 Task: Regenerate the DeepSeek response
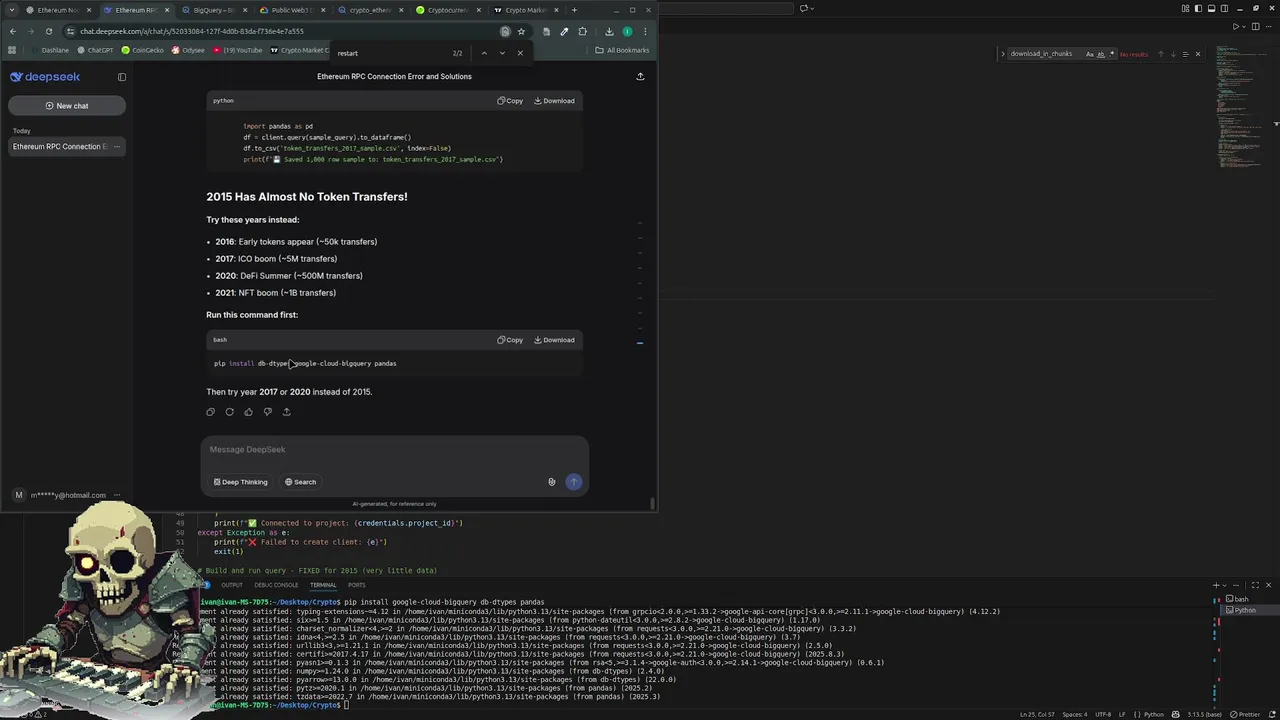[229, 412]
